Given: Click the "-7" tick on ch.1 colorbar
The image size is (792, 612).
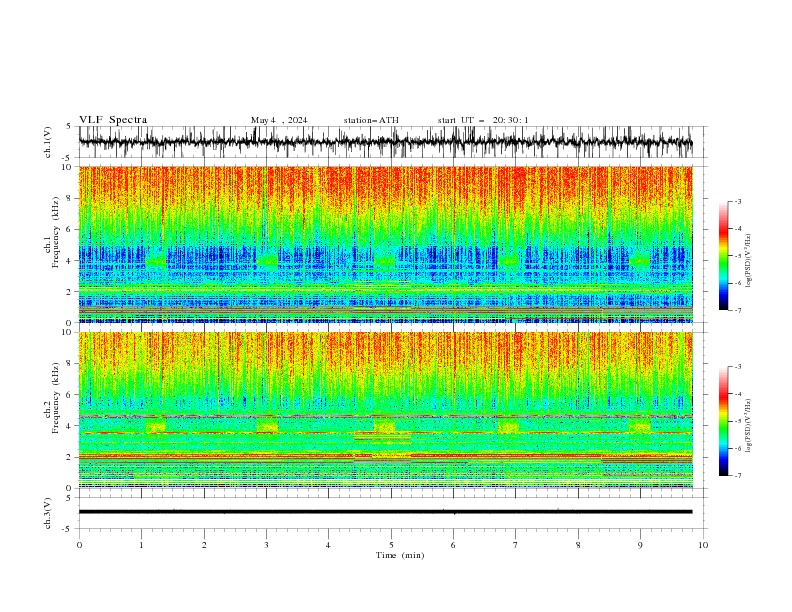Looking at the screenshot, I should (x=738, y=310).
